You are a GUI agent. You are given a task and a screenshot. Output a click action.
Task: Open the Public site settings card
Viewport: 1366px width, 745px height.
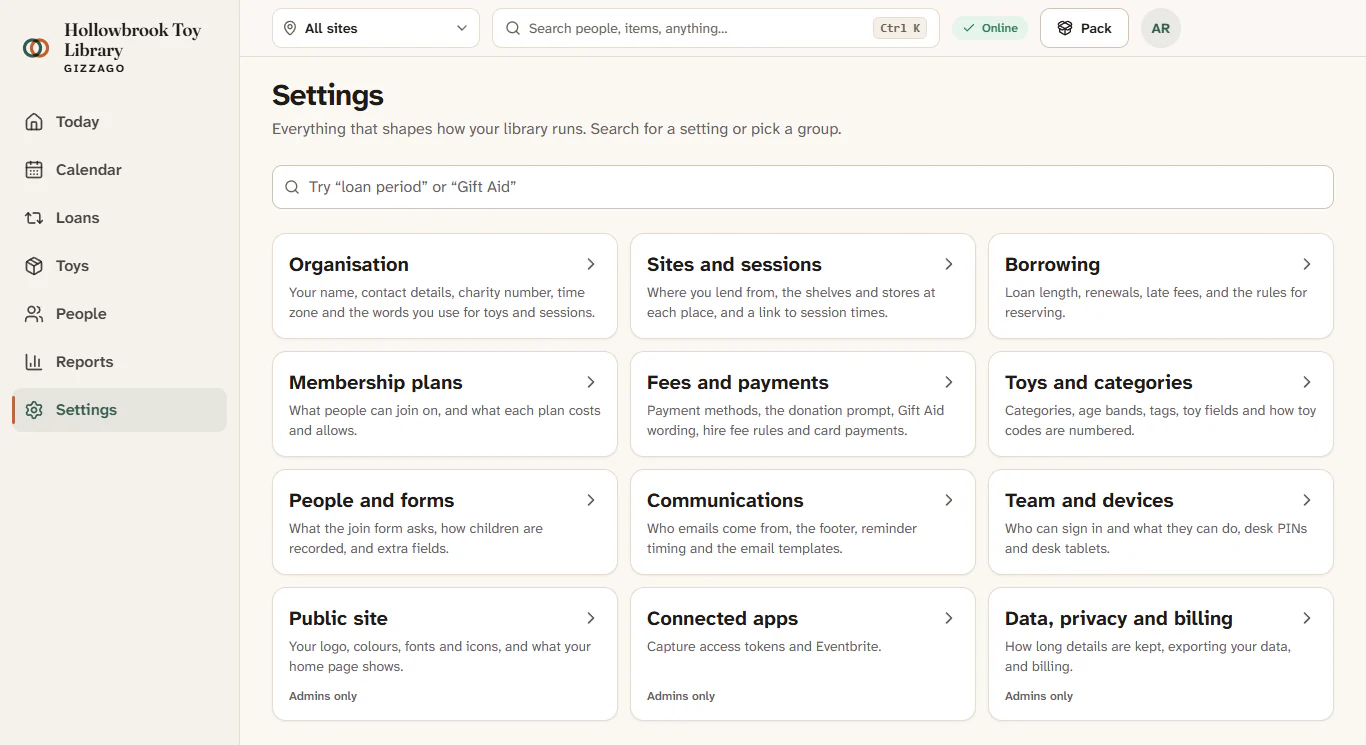(x=445, y=654)
